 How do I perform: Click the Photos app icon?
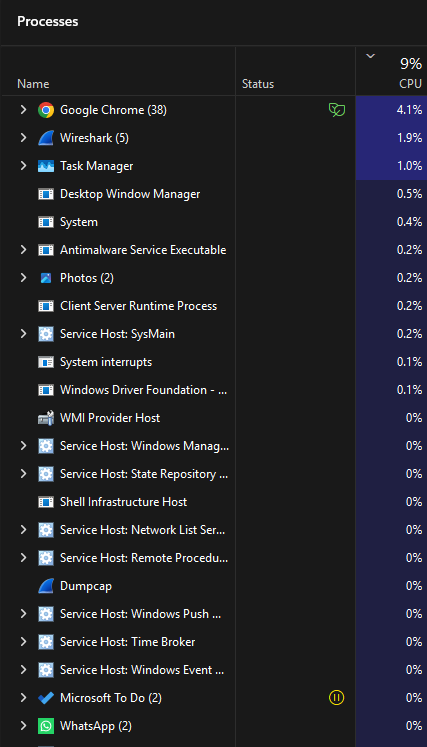[x=46, y=278]
